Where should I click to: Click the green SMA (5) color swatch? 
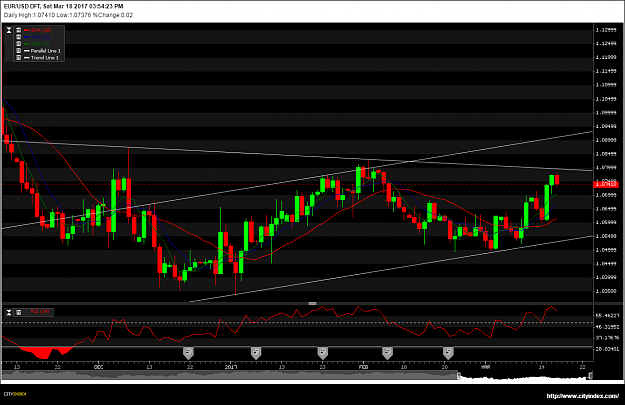click(x=27, y=44)
